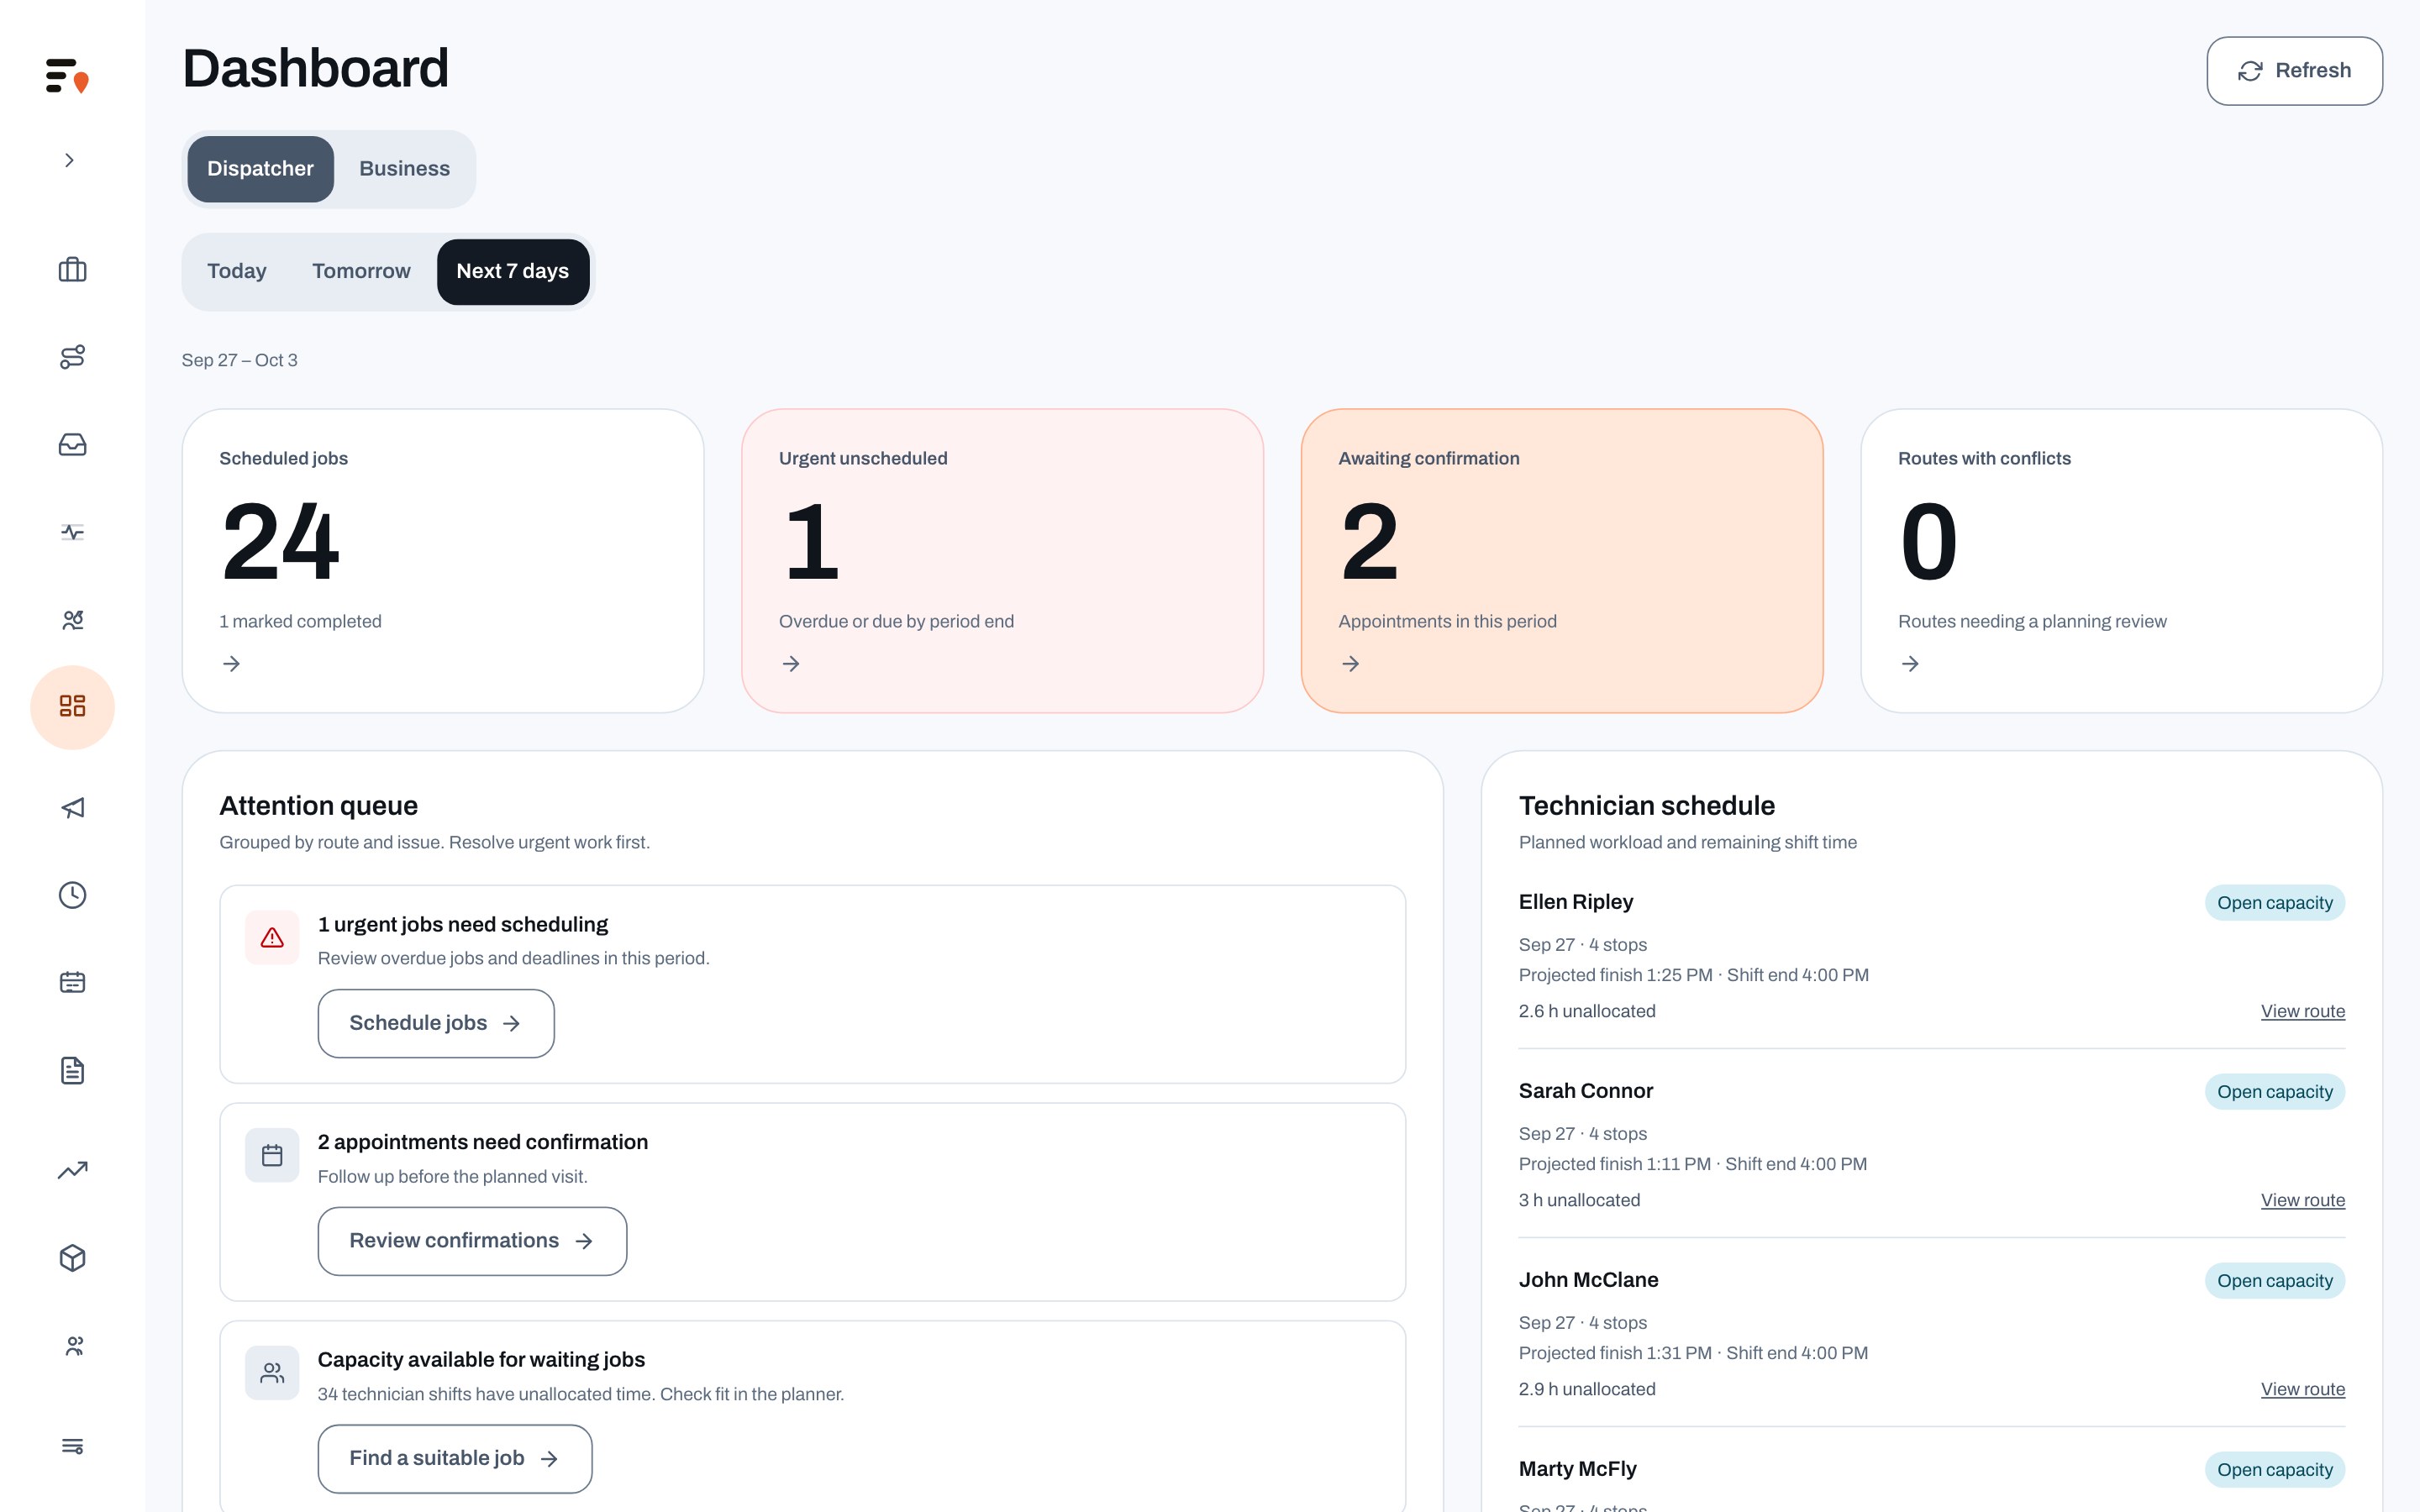The width and height of the screenshot is (2420, 1512).
Task: Switch to the Dispatcher view tab
Action: [260, 169]
